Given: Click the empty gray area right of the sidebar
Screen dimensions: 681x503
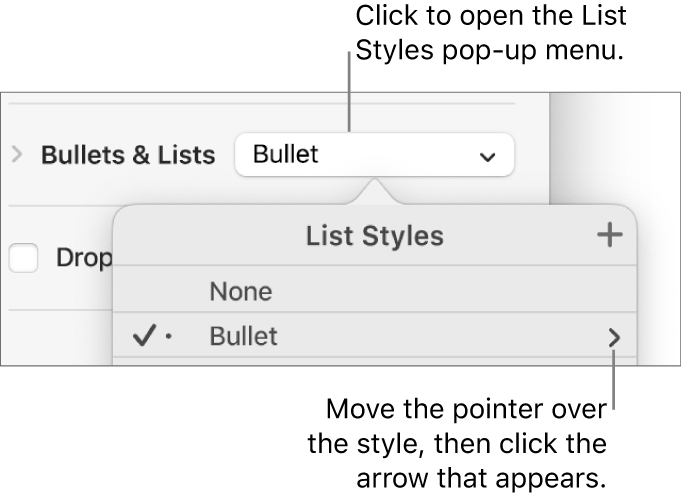Looking at the screenshot, I should [x=615, y=140].
